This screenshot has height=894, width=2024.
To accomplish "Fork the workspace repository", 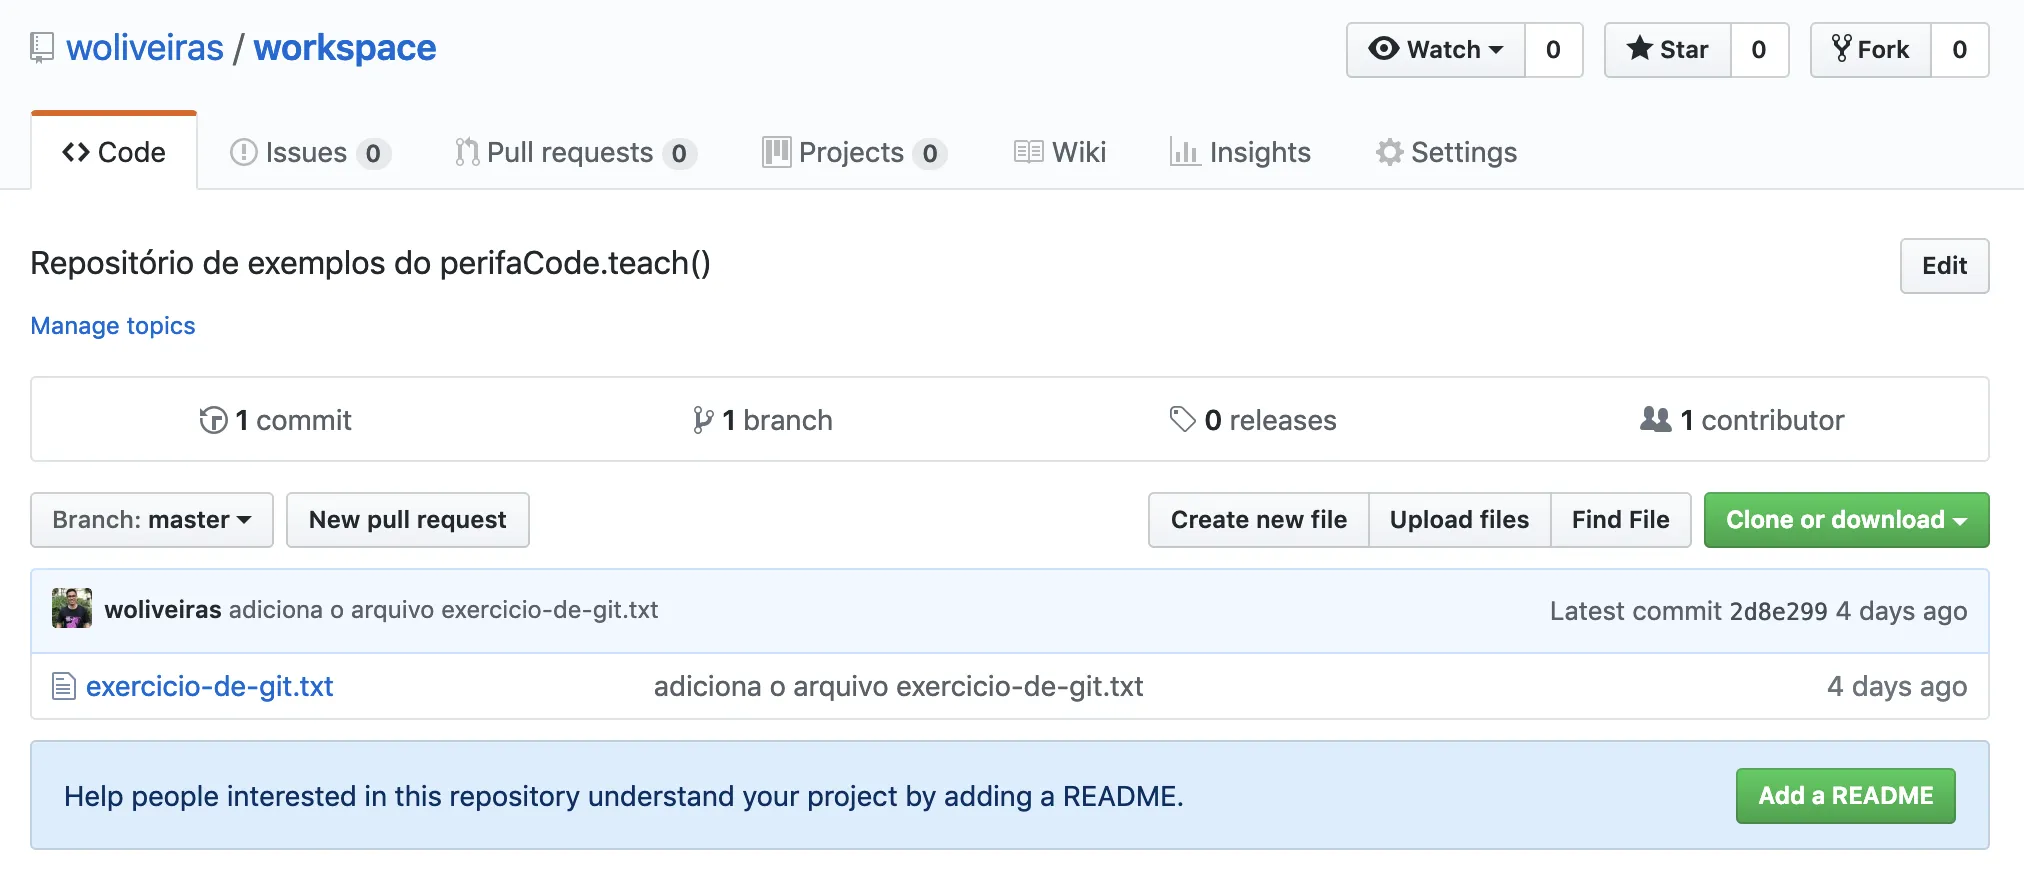I will click(x=1871, y=50).
